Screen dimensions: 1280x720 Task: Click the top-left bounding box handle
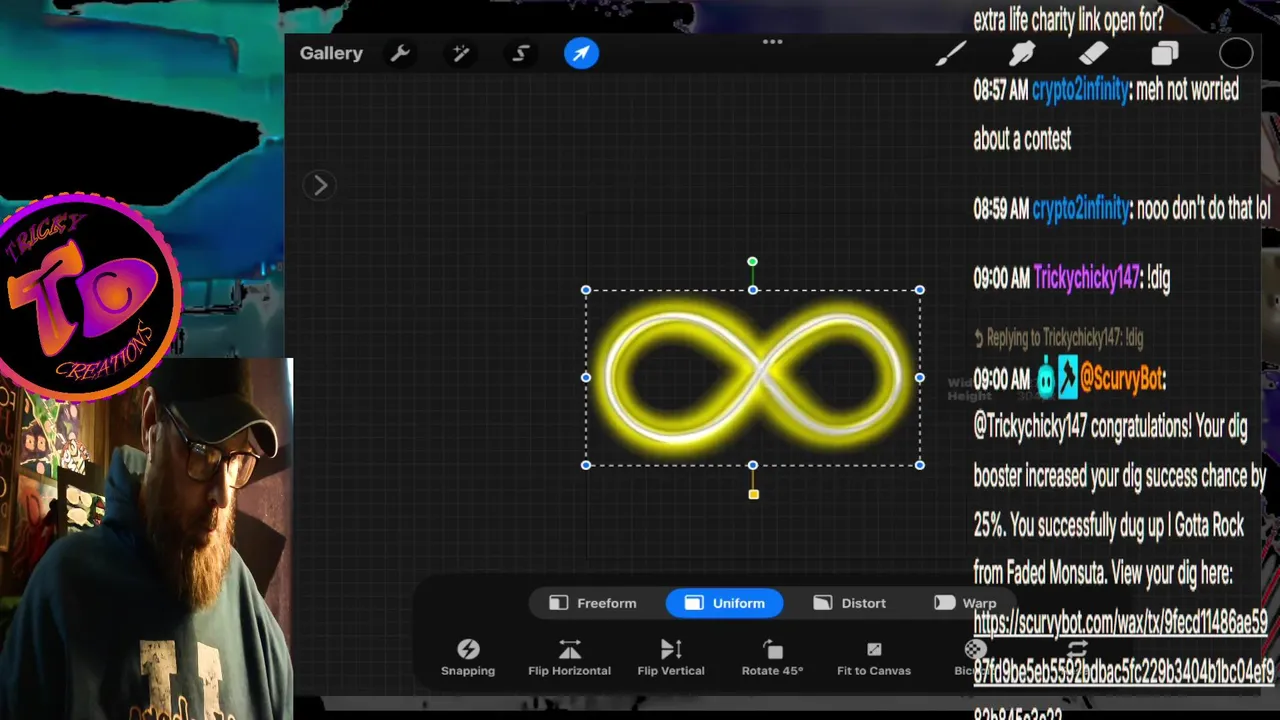point(586,290)
